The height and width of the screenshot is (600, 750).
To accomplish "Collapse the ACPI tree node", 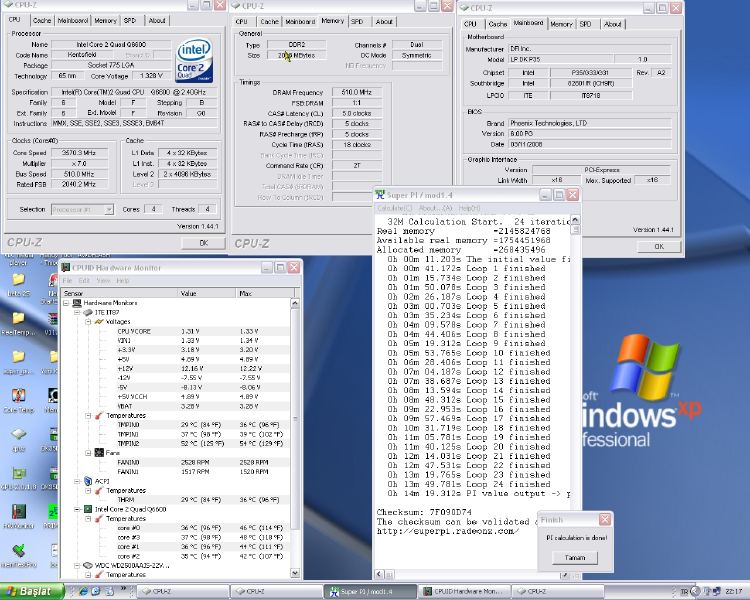I will pos(77,481).
